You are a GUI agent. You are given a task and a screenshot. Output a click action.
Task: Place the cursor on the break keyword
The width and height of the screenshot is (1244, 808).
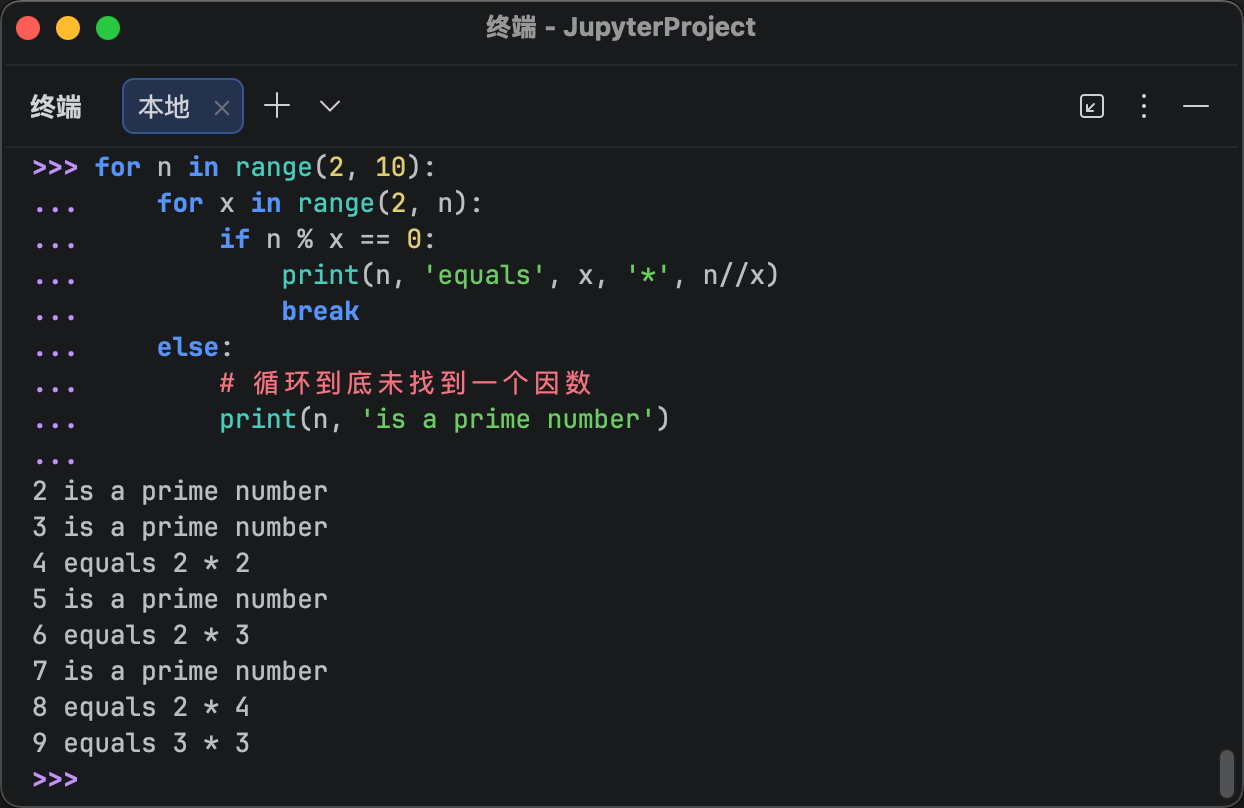320,311
